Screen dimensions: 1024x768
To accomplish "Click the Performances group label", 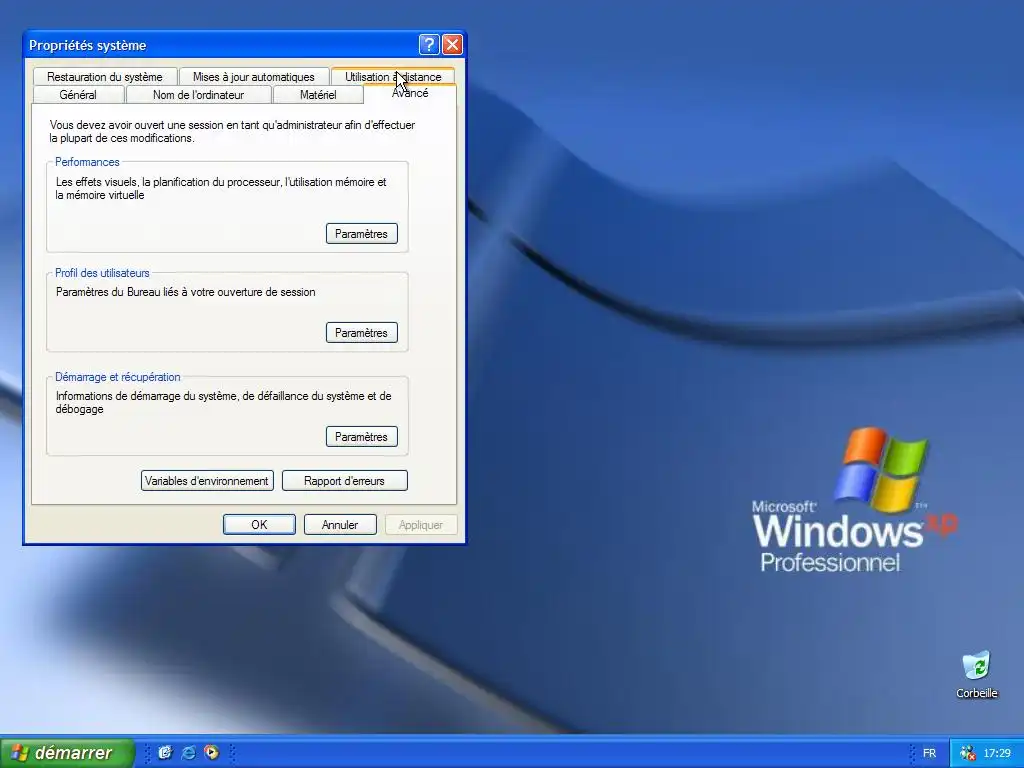I will pos(88,162).
